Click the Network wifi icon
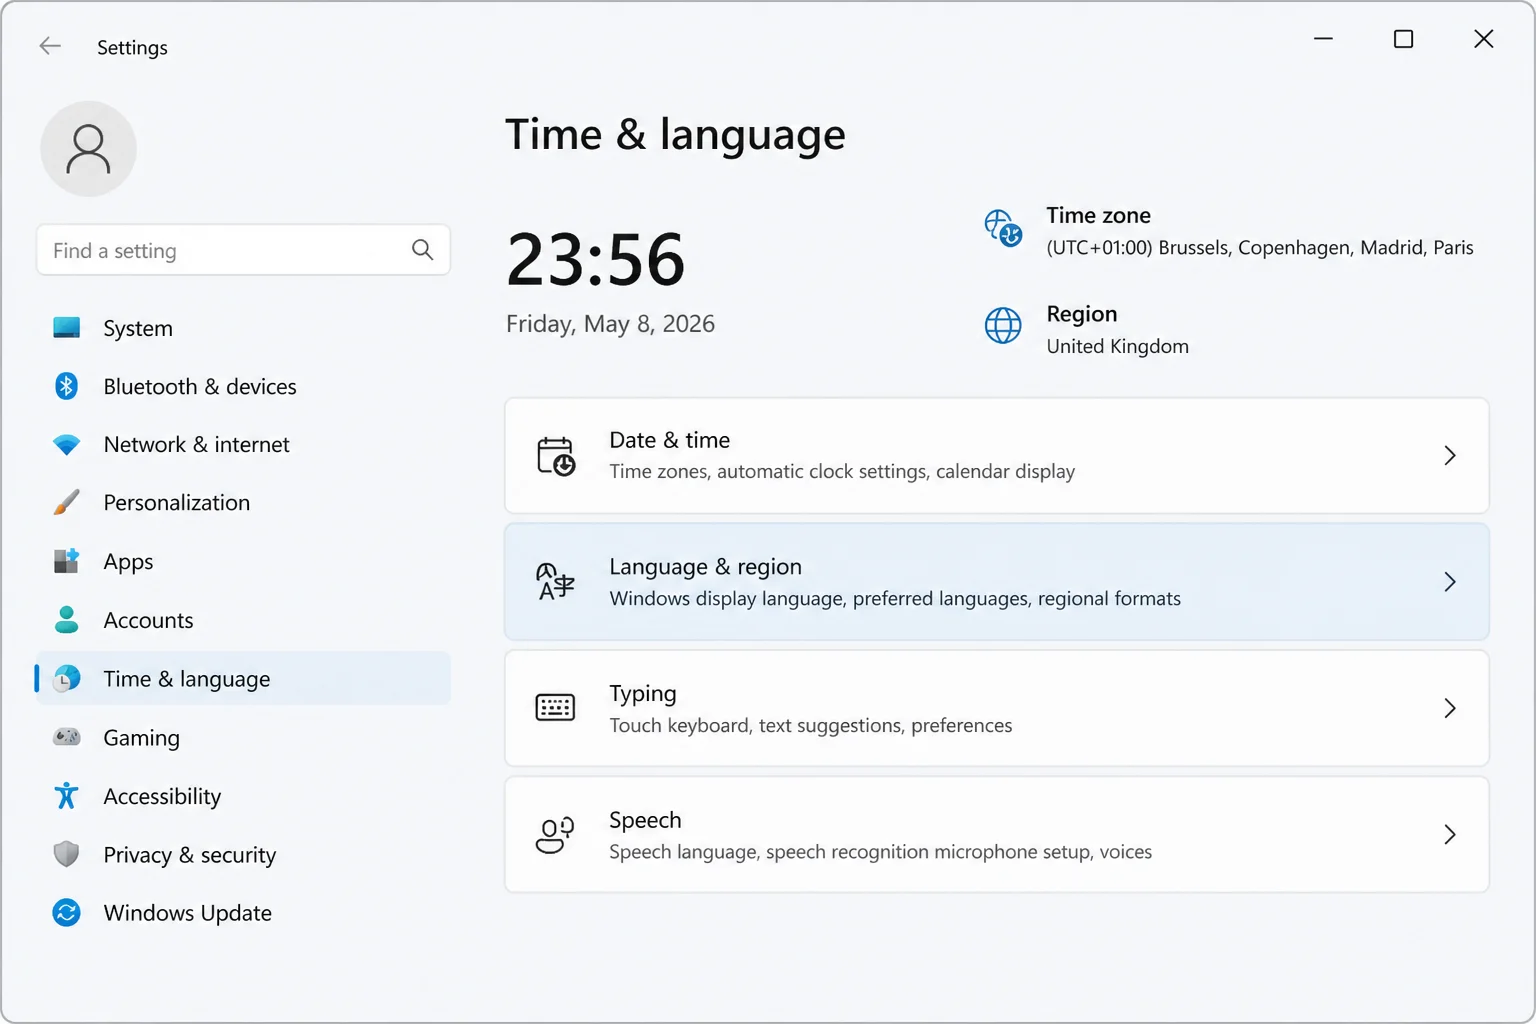Image resolution: width=1536 pixels, height=1024 pixels. (x=67, y=444)
